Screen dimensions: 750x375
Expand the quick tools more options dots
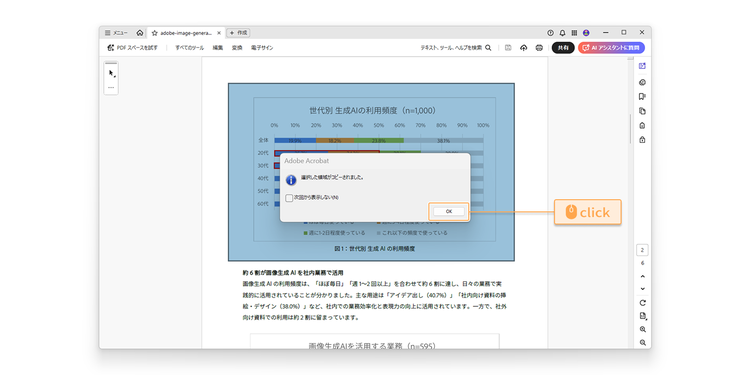tap(111, 88)
